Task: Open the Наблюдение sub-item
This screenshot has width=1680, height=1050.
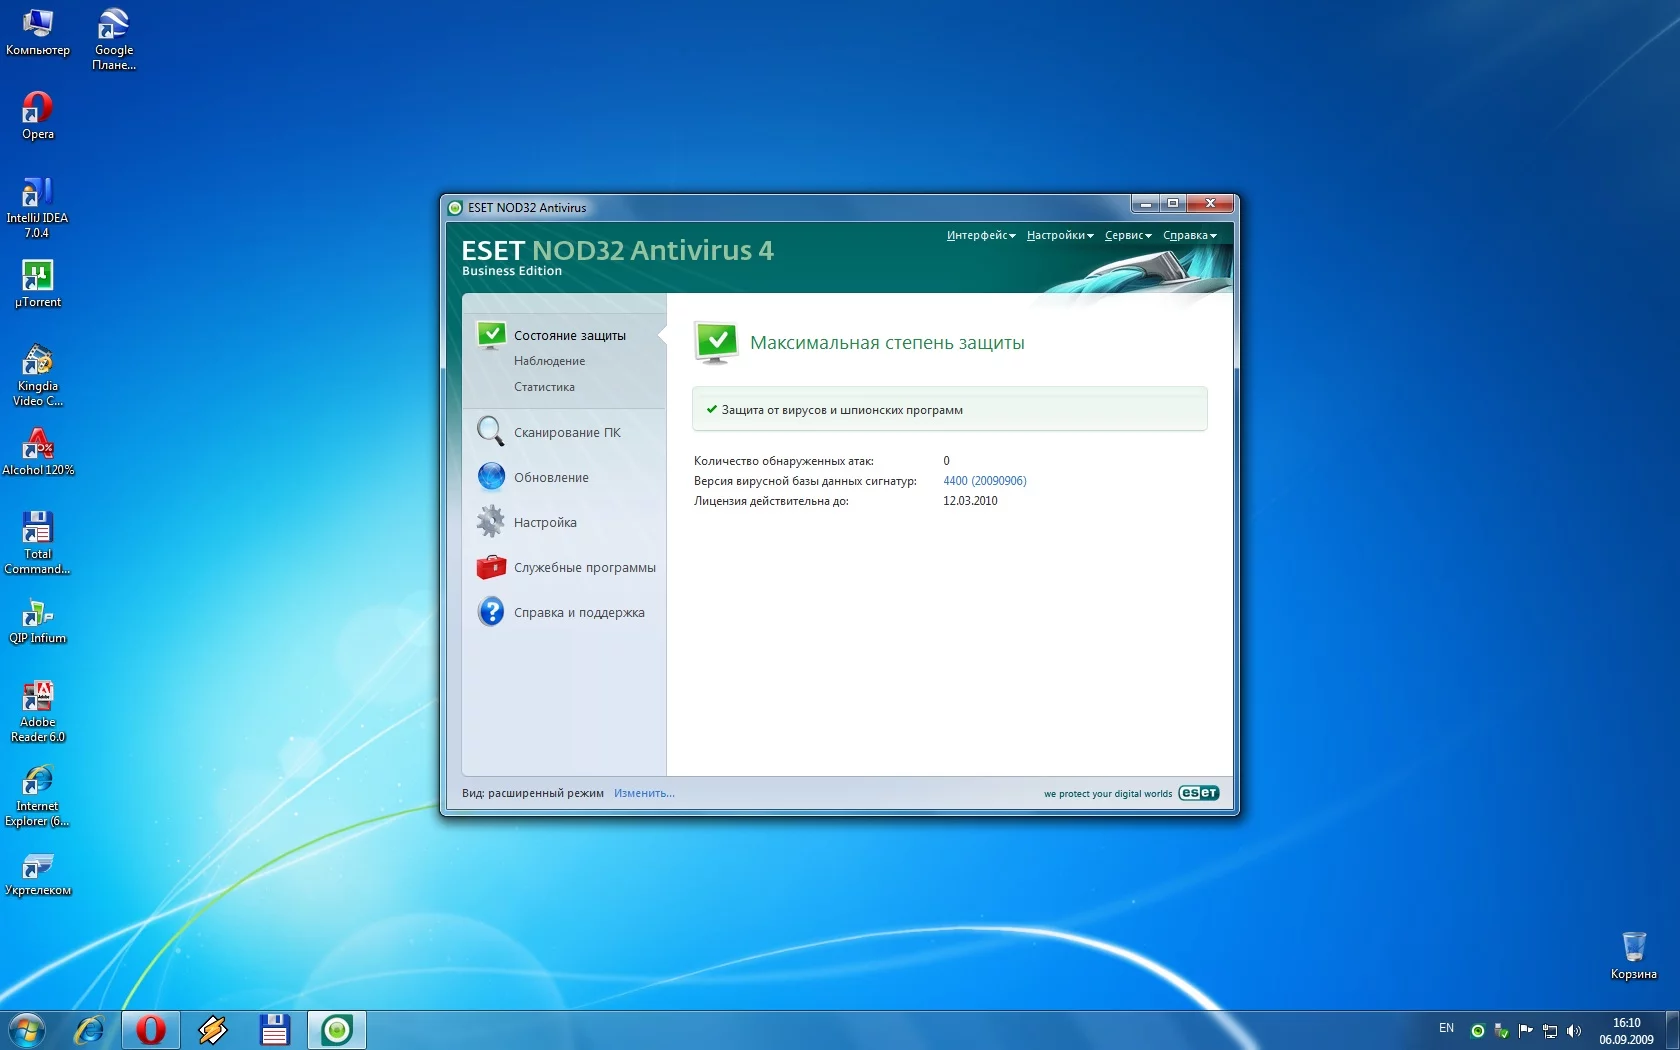Action: tap(550, 361)
